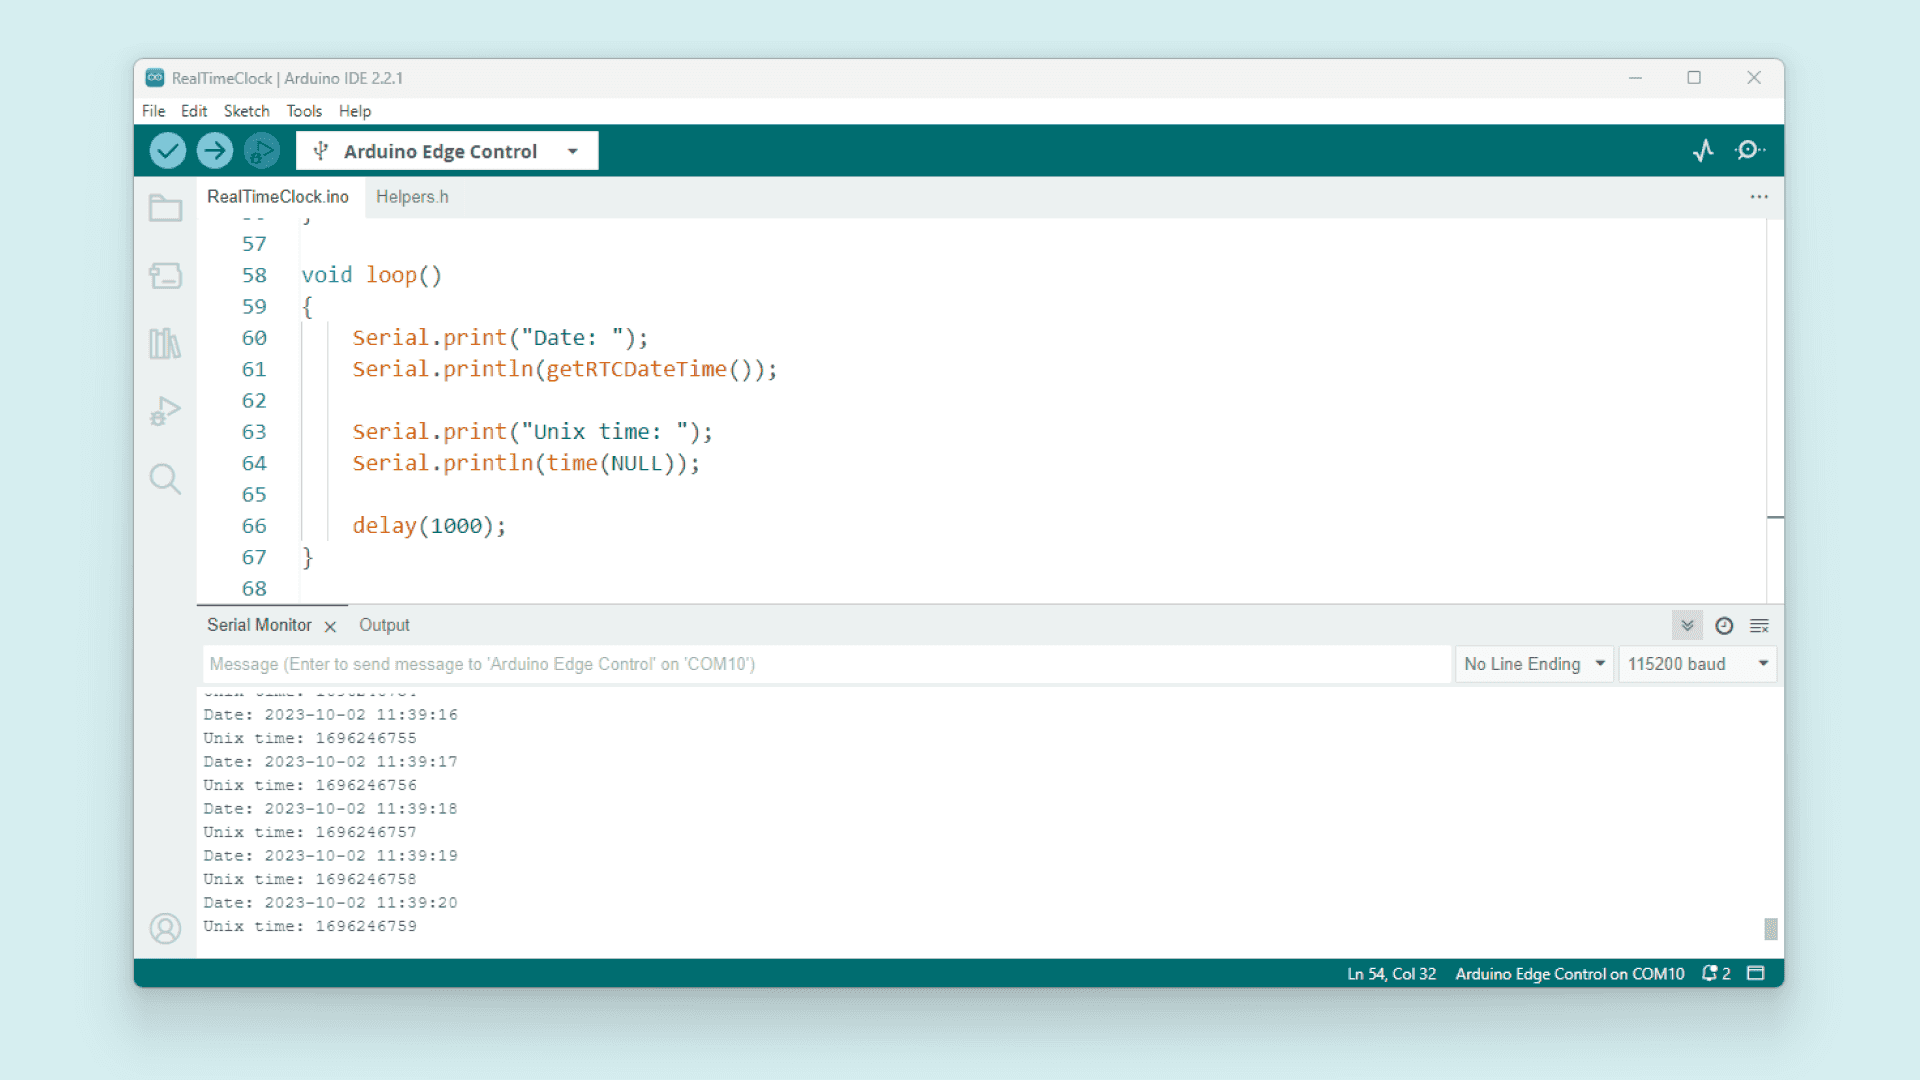Open the Boards Manager sidebar icon
The image size is (1920, 1080).
[165, 276]
